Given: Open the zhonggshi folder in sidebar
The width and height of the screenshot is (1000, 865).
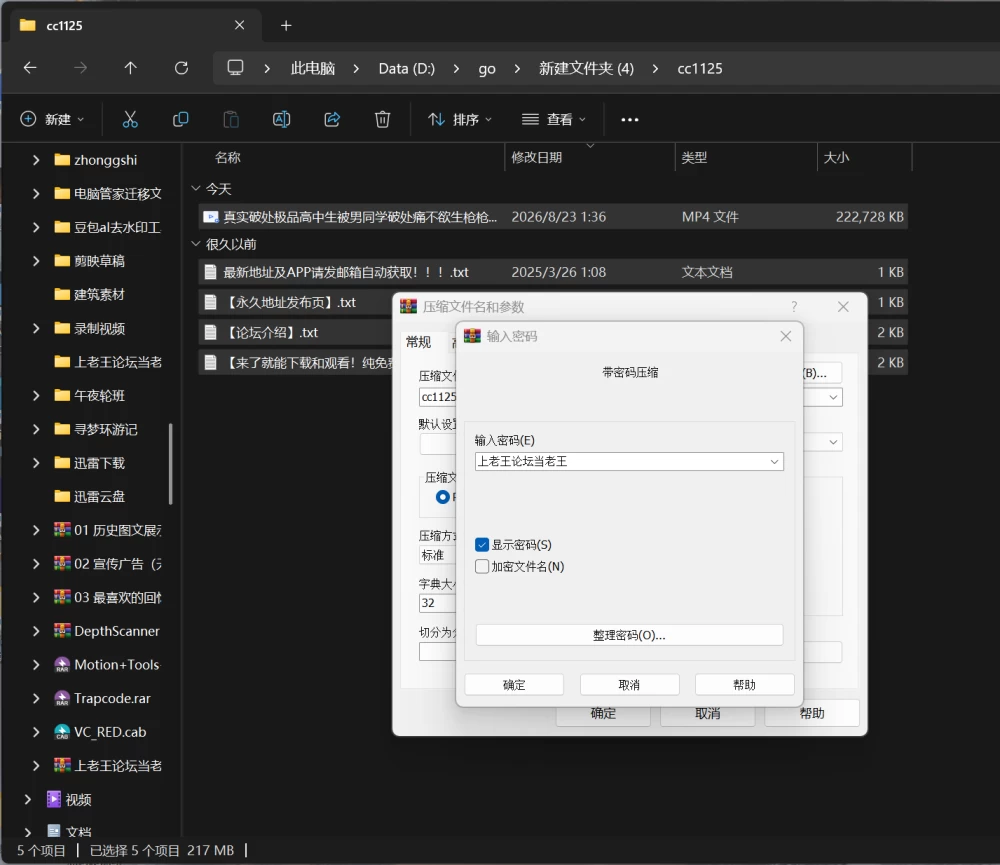Looking at the screenshot, I should pos(105,159).
